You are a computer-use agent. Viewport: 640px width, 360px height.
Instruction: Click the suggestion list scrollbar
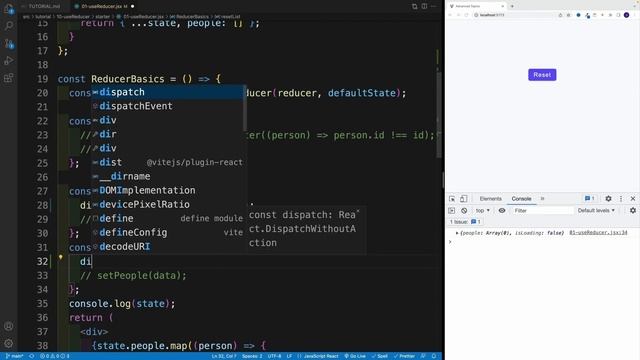(x=245, y=109)
